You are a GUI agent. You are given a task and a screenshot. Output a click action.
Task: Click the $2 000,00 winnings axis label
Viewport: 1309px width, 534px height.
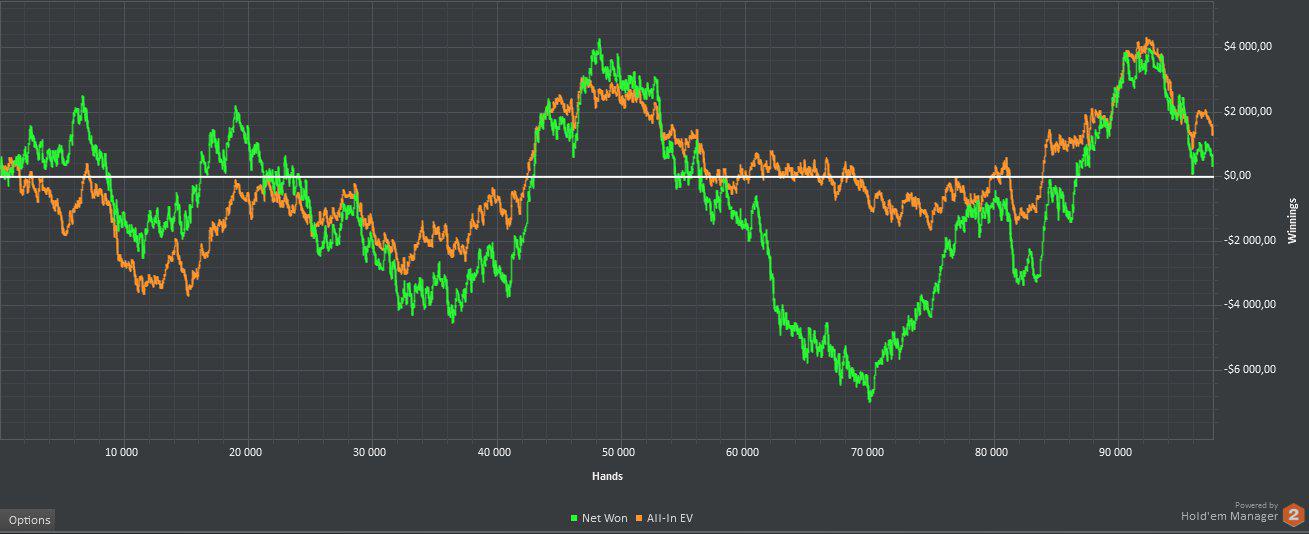point(1247,111)
